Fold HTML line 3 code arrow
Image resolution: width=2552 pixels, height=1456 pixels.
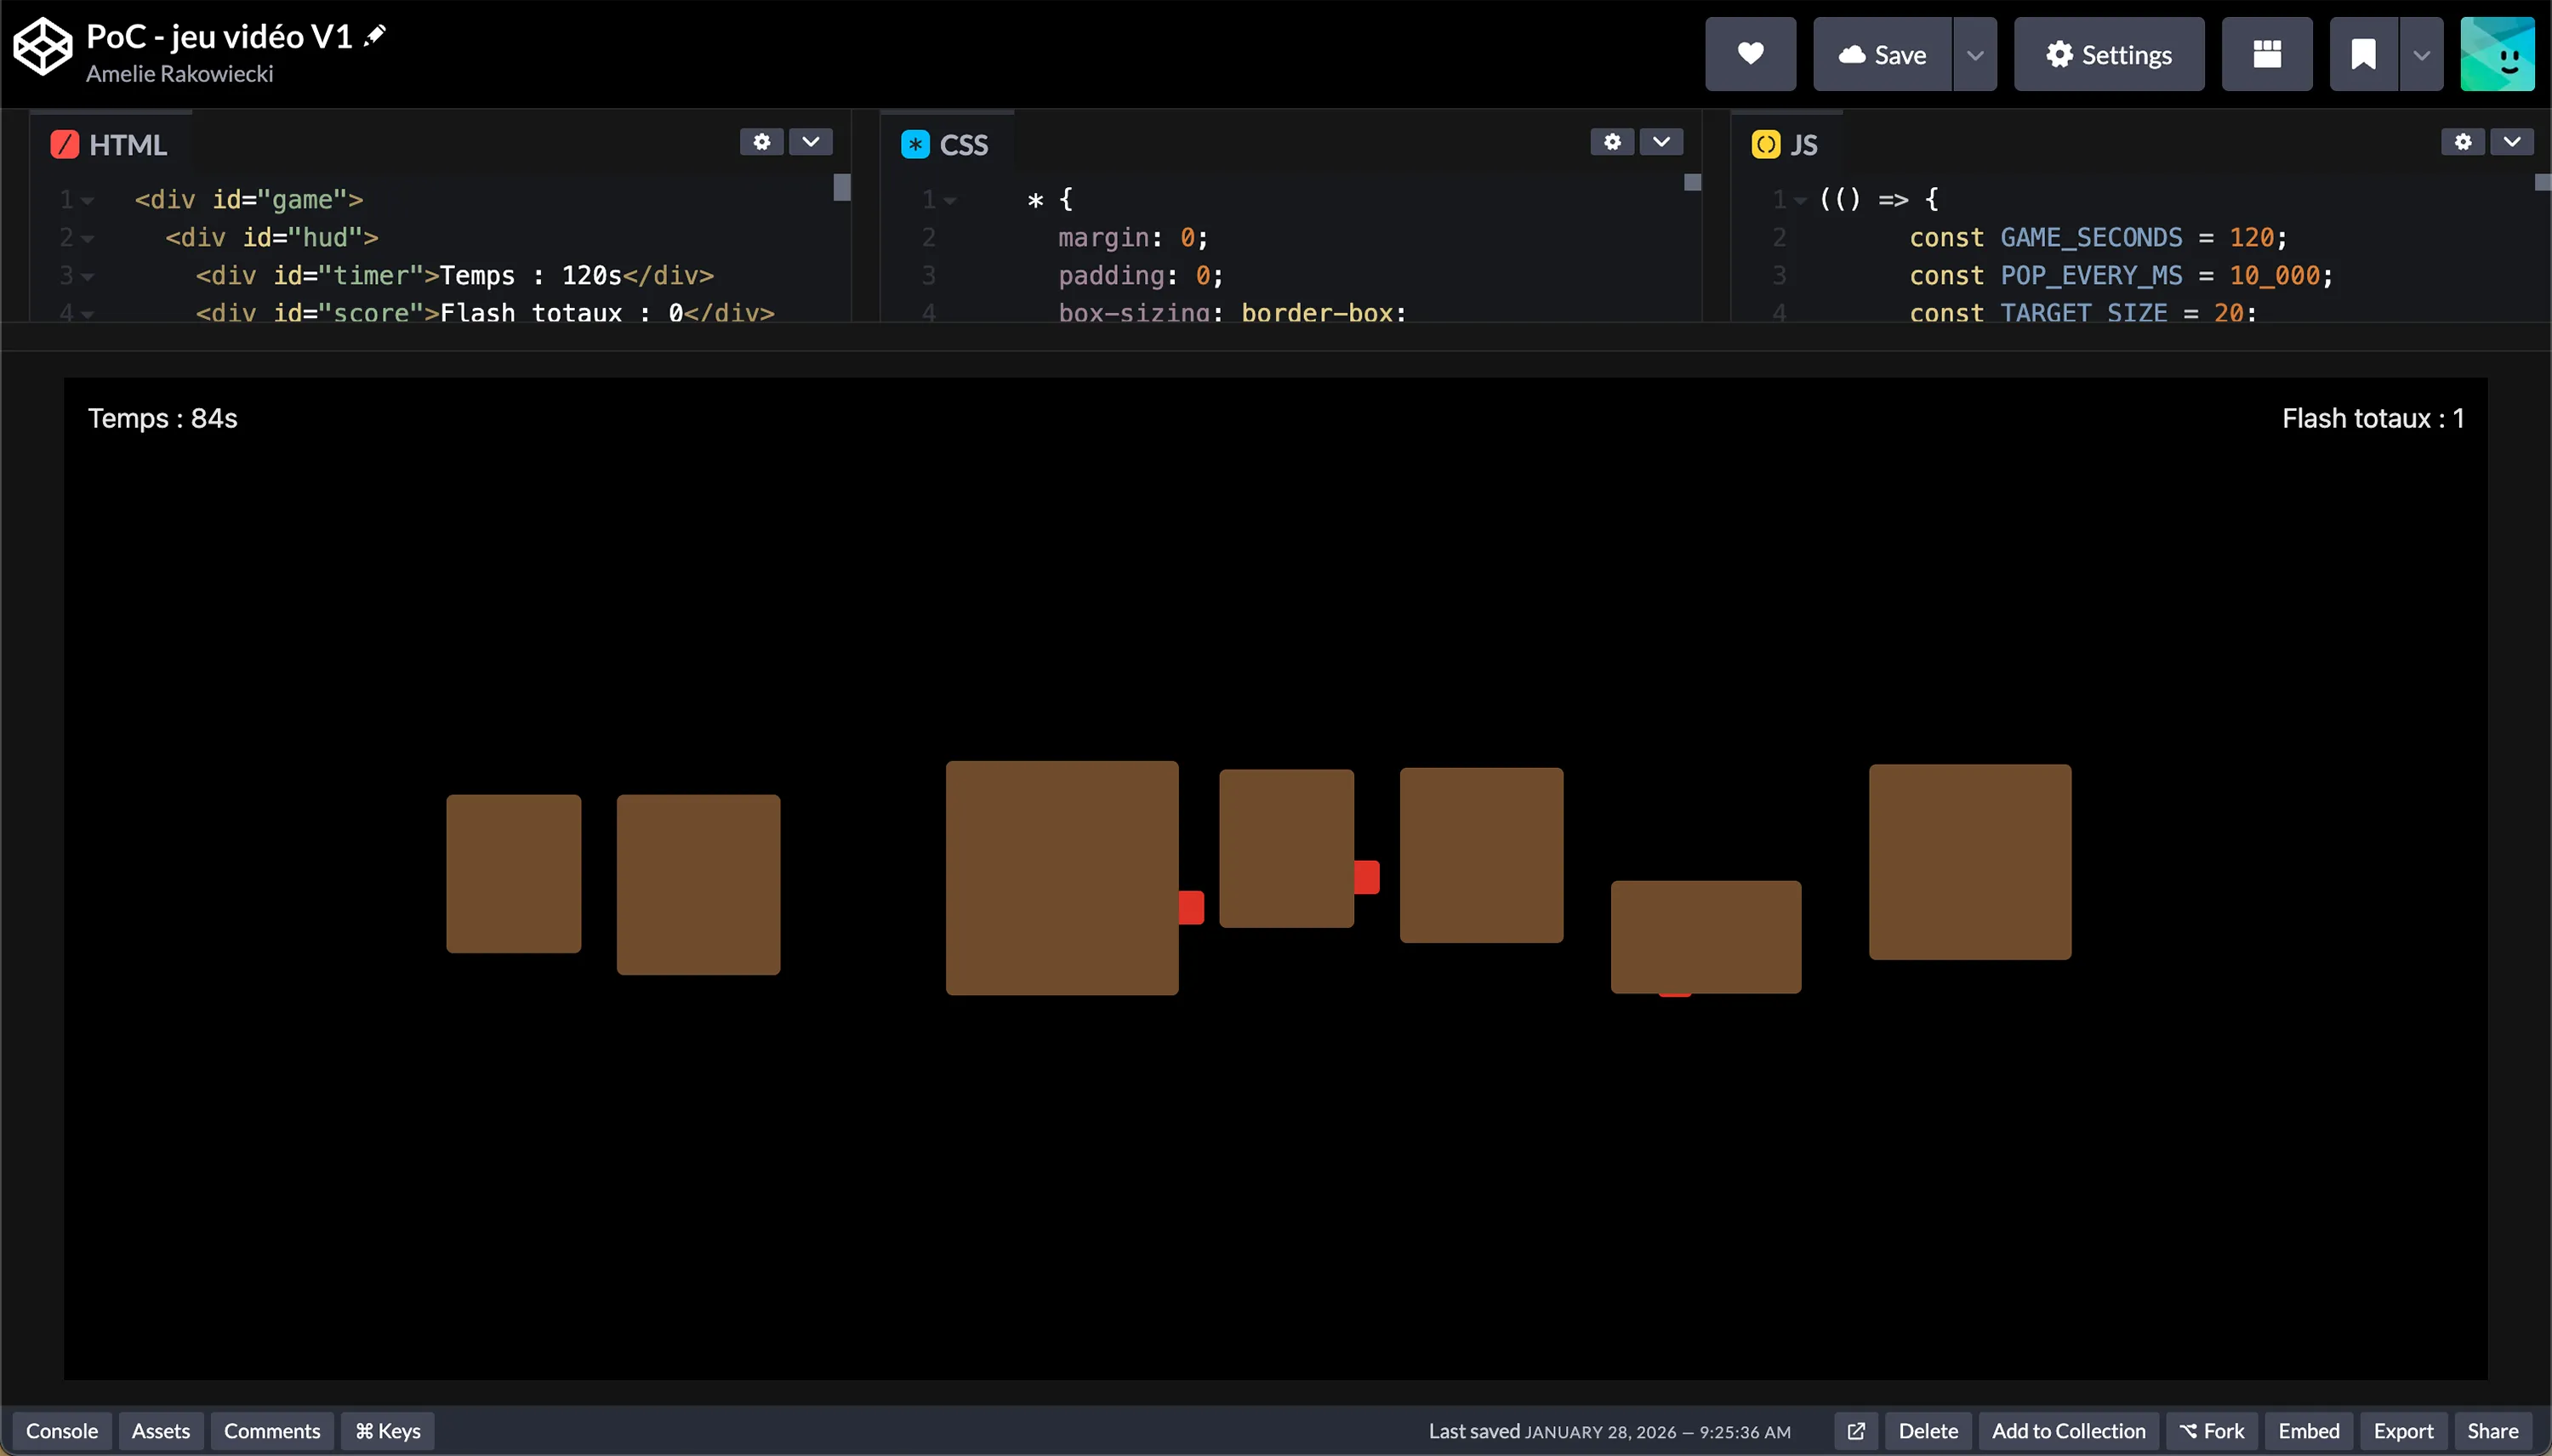pyautogui.click(x=88, y=277)
